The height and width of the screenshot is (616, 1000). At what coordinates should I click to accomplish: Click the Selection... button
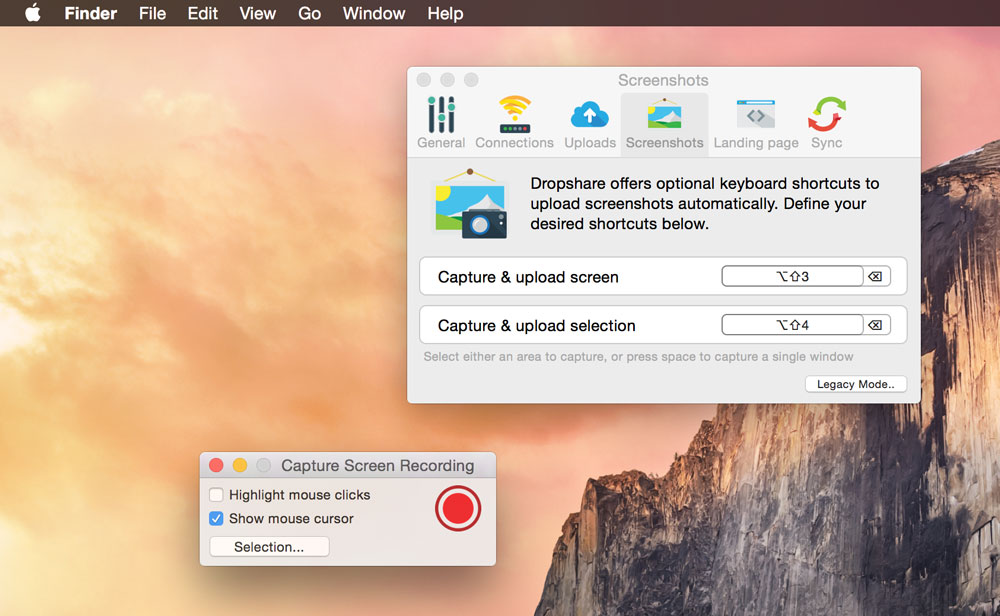pyautogui.click(x=269, y=546)
